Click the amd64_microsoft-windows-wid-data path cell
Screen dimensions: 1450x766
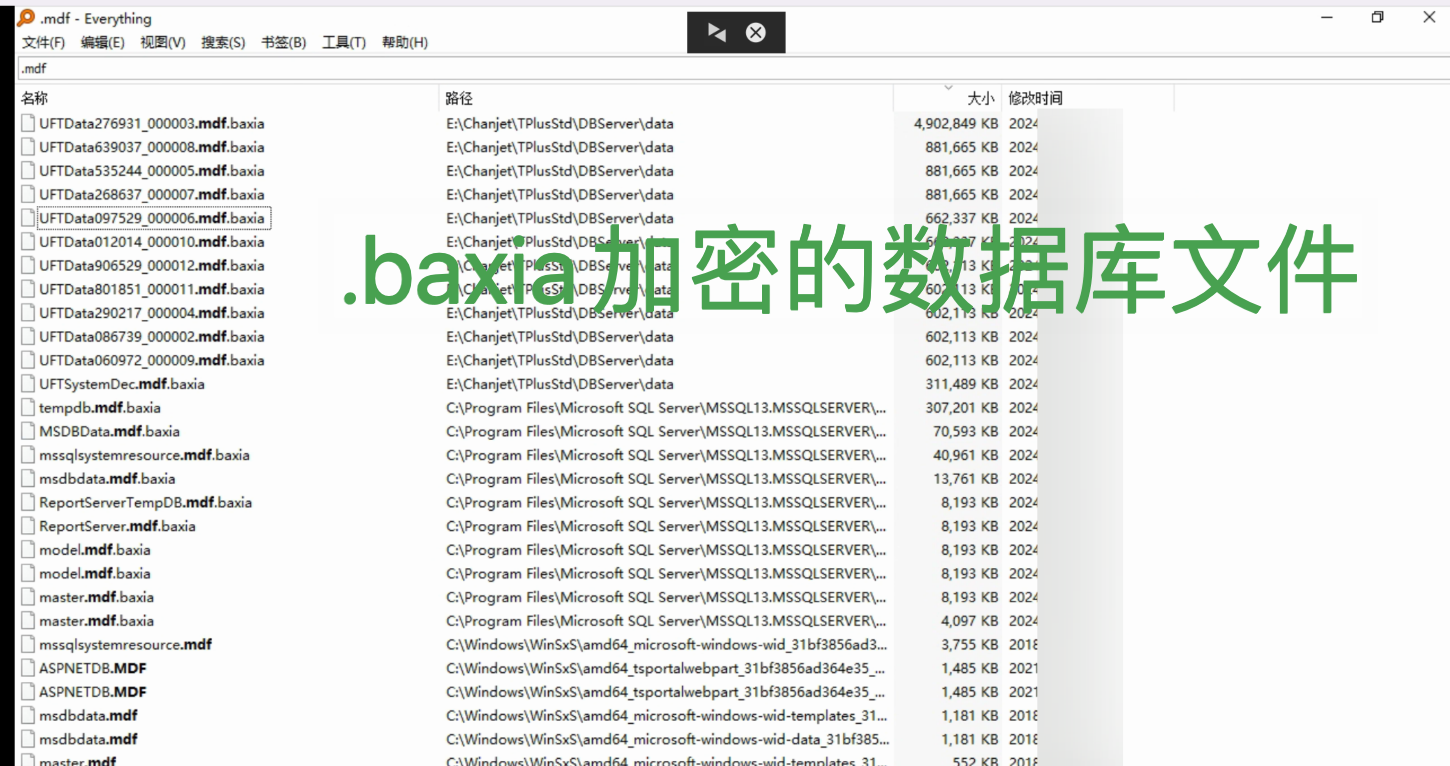pyautogui.click(x=666, y=740)
